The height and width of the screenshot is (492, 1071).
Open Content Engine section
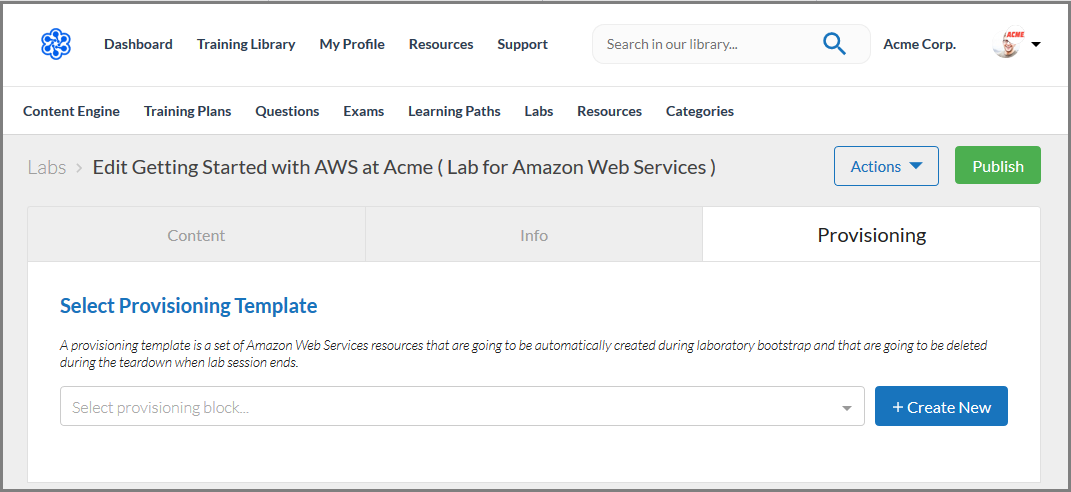pyautogui.click(x=71, y=111)
